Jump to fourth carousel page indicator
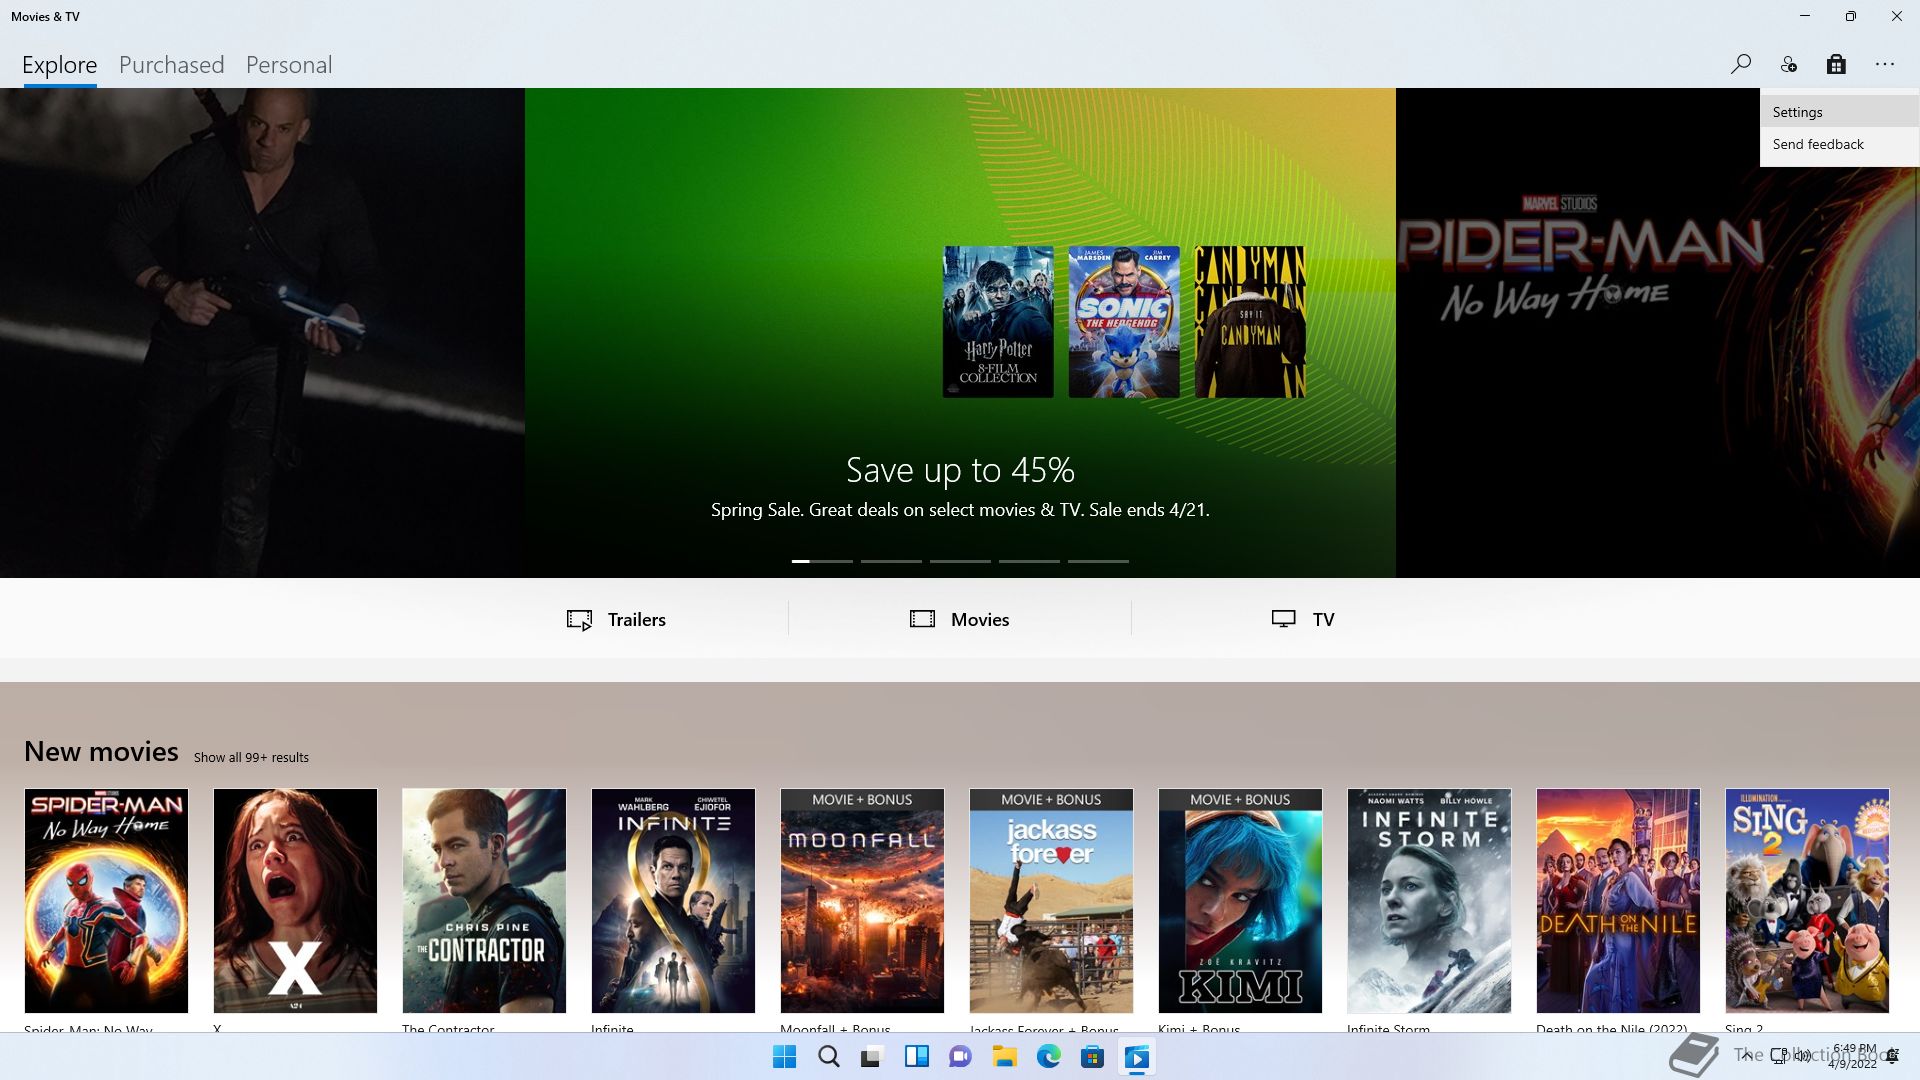This screenshot has height=1080, width=1920. point(1029,561)
